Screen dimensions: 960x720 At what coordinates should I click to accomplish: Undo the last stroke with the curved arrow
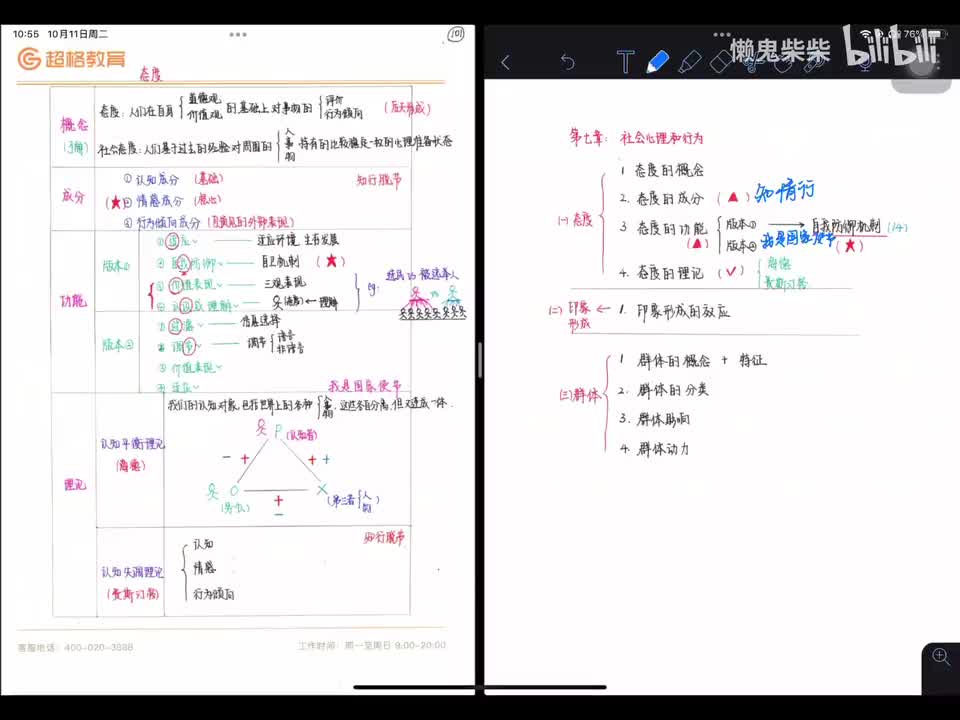point(568,62)
